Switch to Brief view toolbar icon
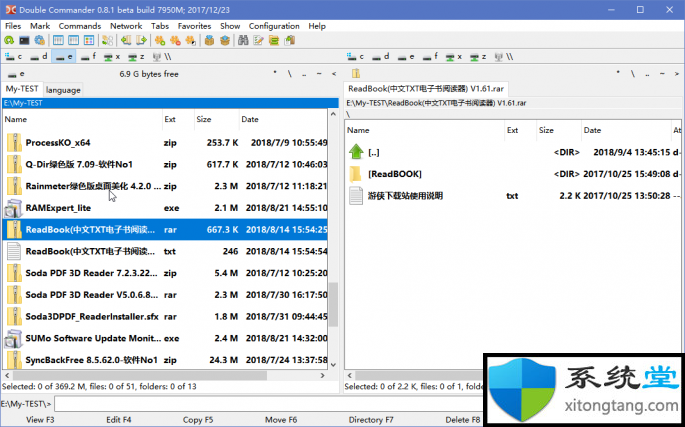 [58, 41]
